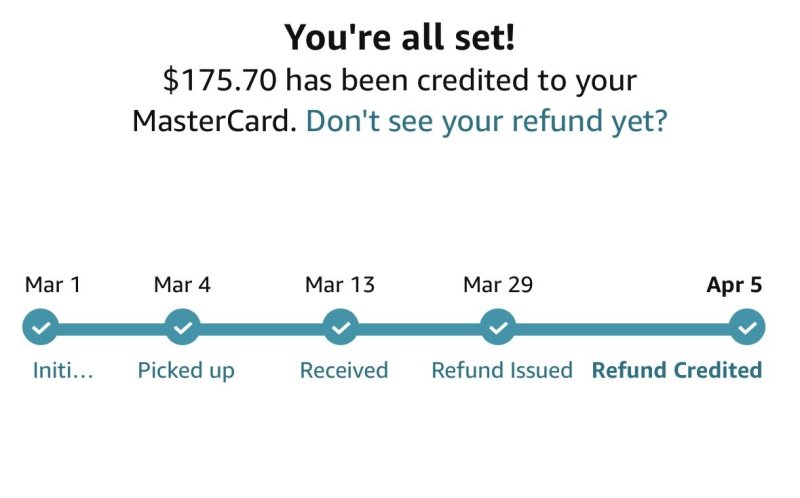Select the bold "Refund Credited" label

(x=676, y=371)
